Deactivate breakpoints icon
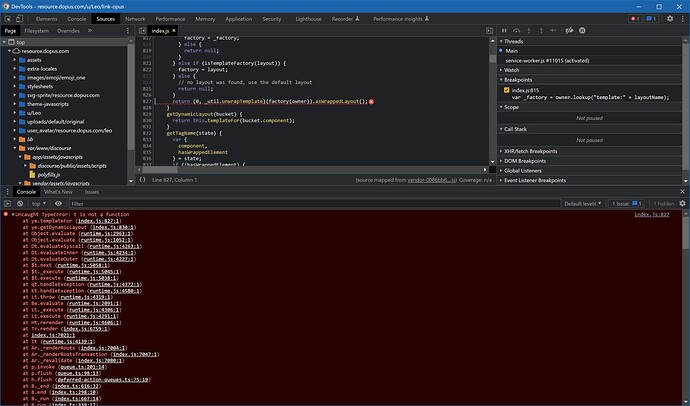The height and width of the screenshot is (406, 690). (569, 30)
